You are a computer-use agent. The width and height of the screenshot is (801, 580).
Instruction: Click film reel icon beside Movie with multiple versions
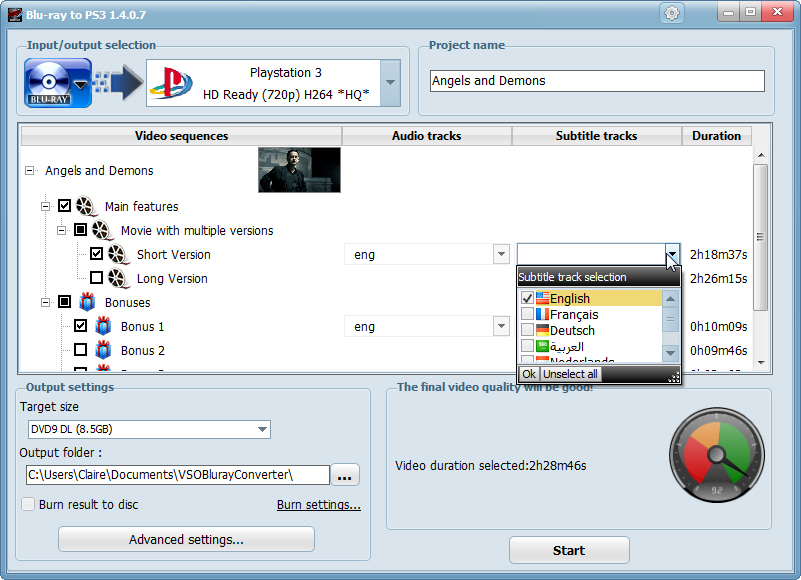tap(102, 230)
